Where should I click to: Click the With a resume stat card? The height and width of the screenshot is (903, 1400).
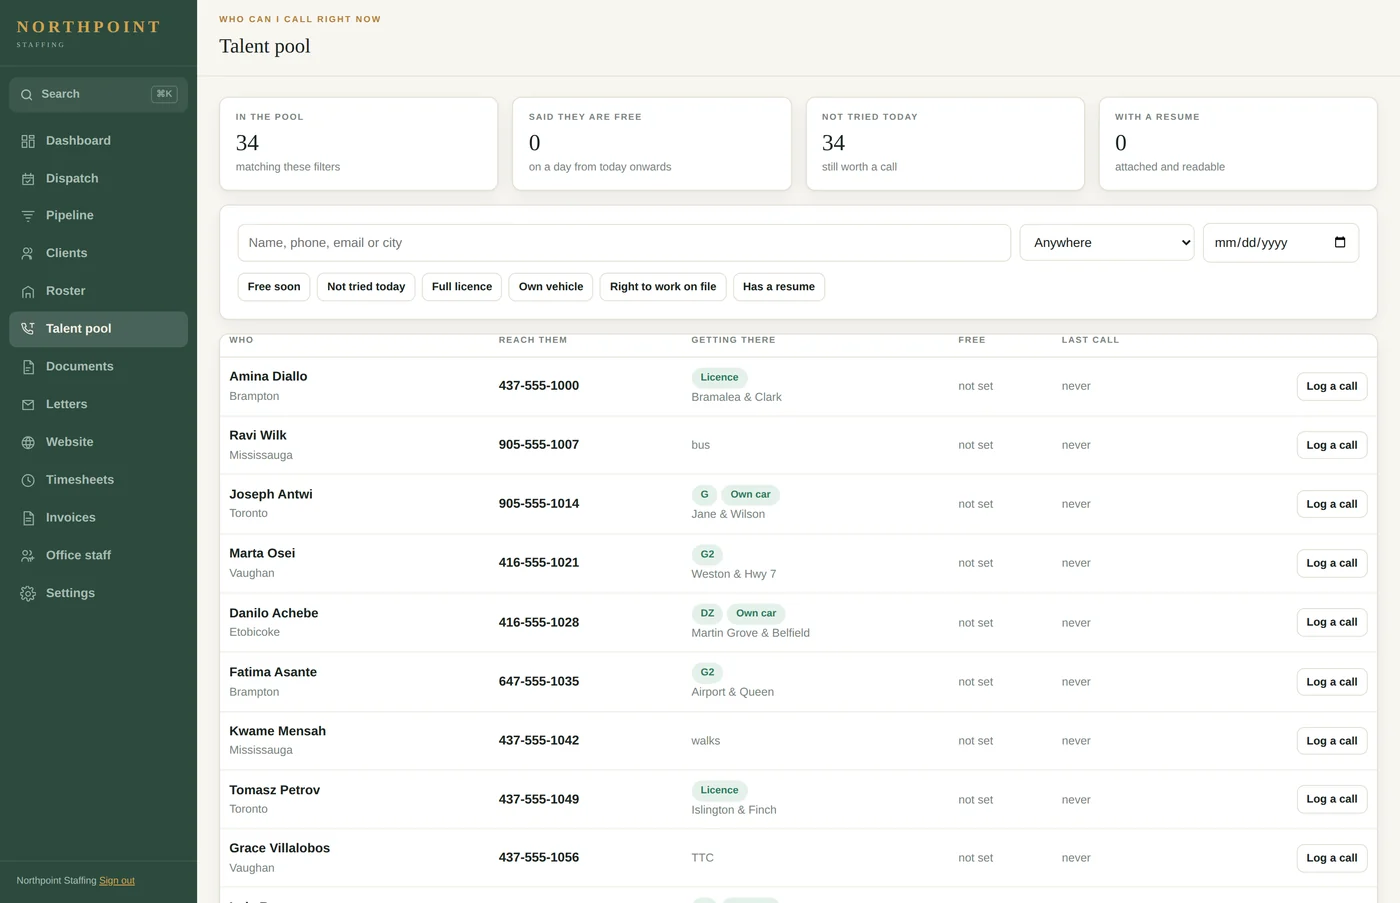1238,144
